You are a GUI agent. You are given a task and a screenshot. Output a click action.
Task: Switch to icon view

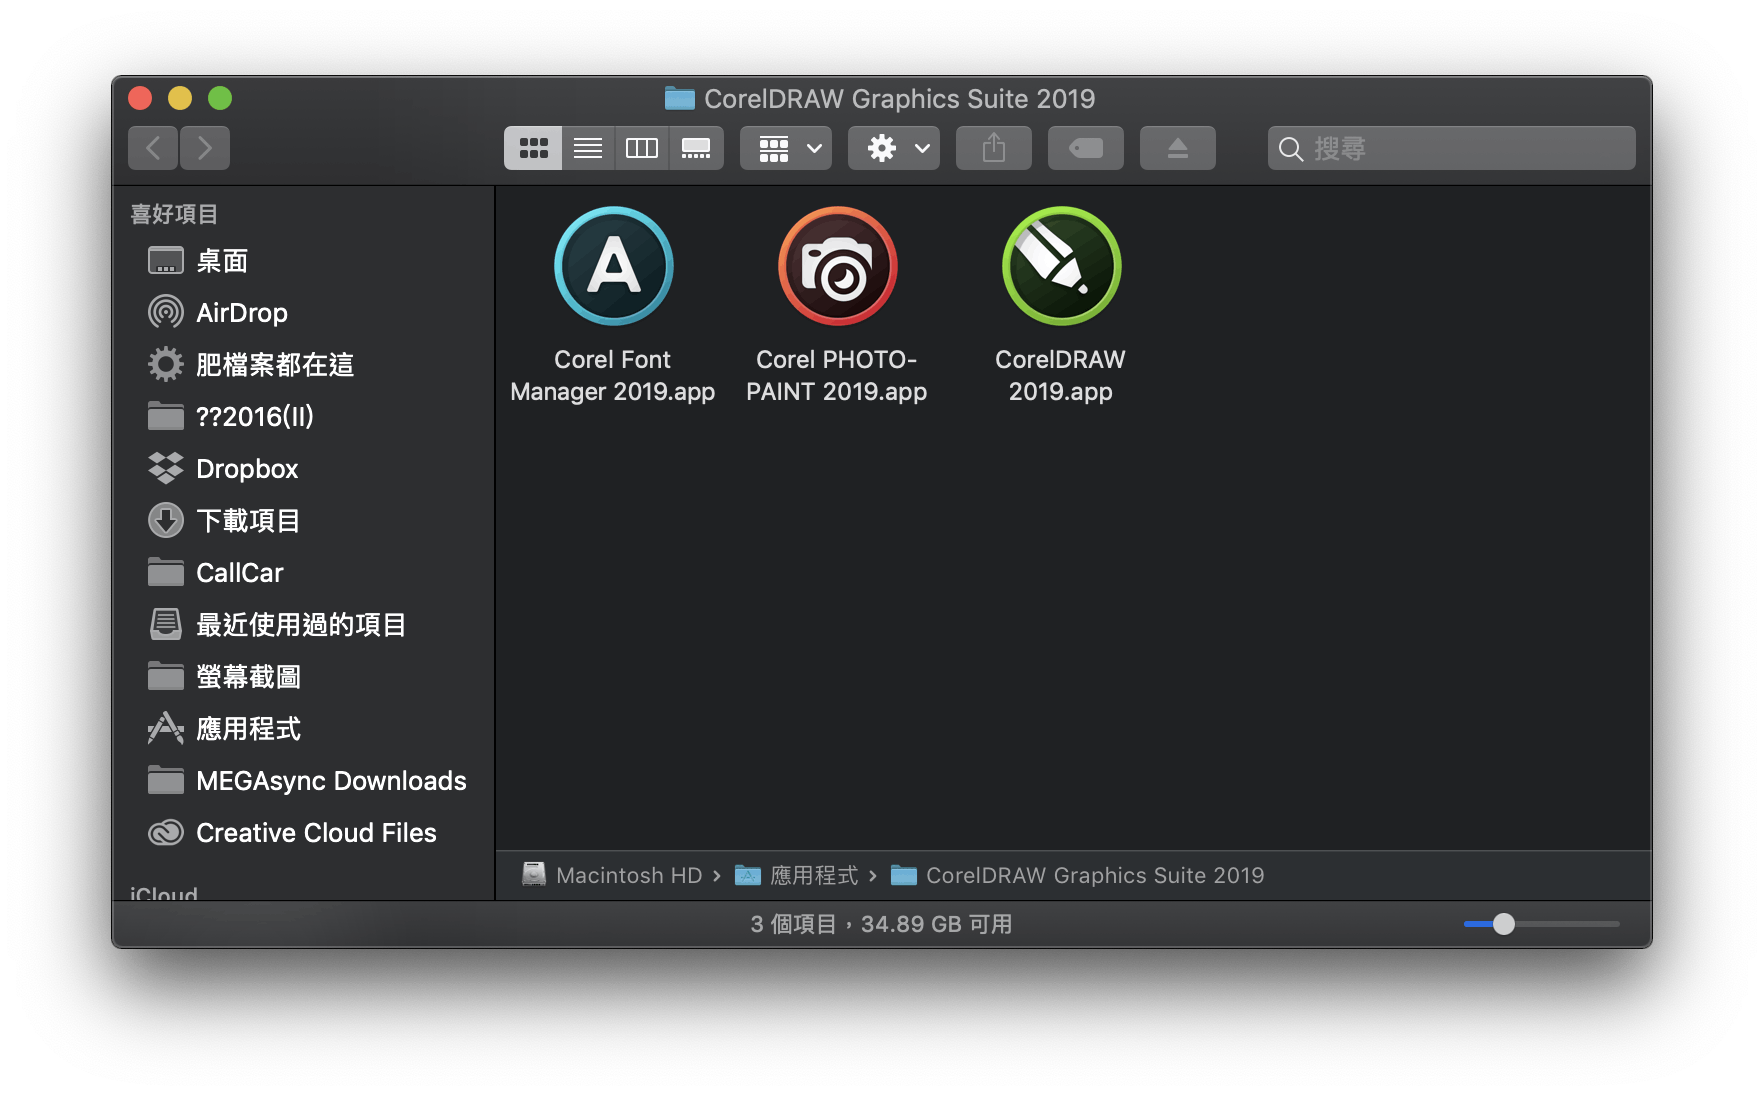pyautogui.click(x=533, y=148)
